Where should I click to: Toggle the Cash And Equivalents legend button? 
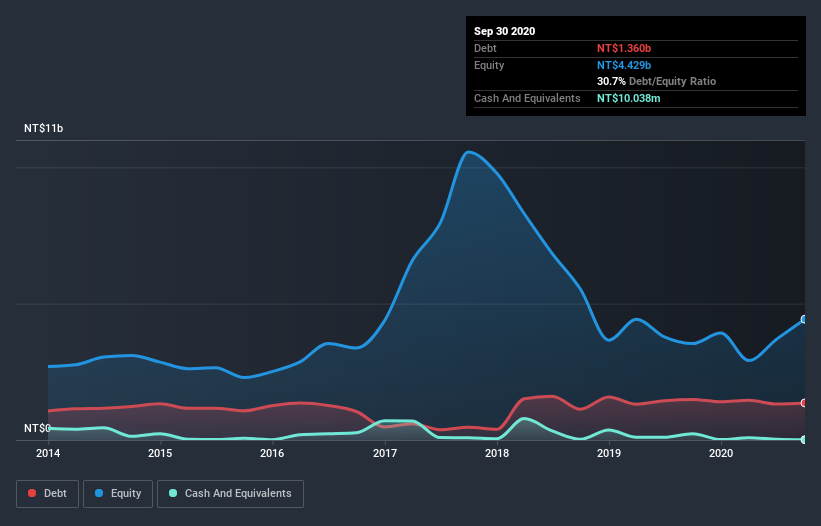(230, 494)
